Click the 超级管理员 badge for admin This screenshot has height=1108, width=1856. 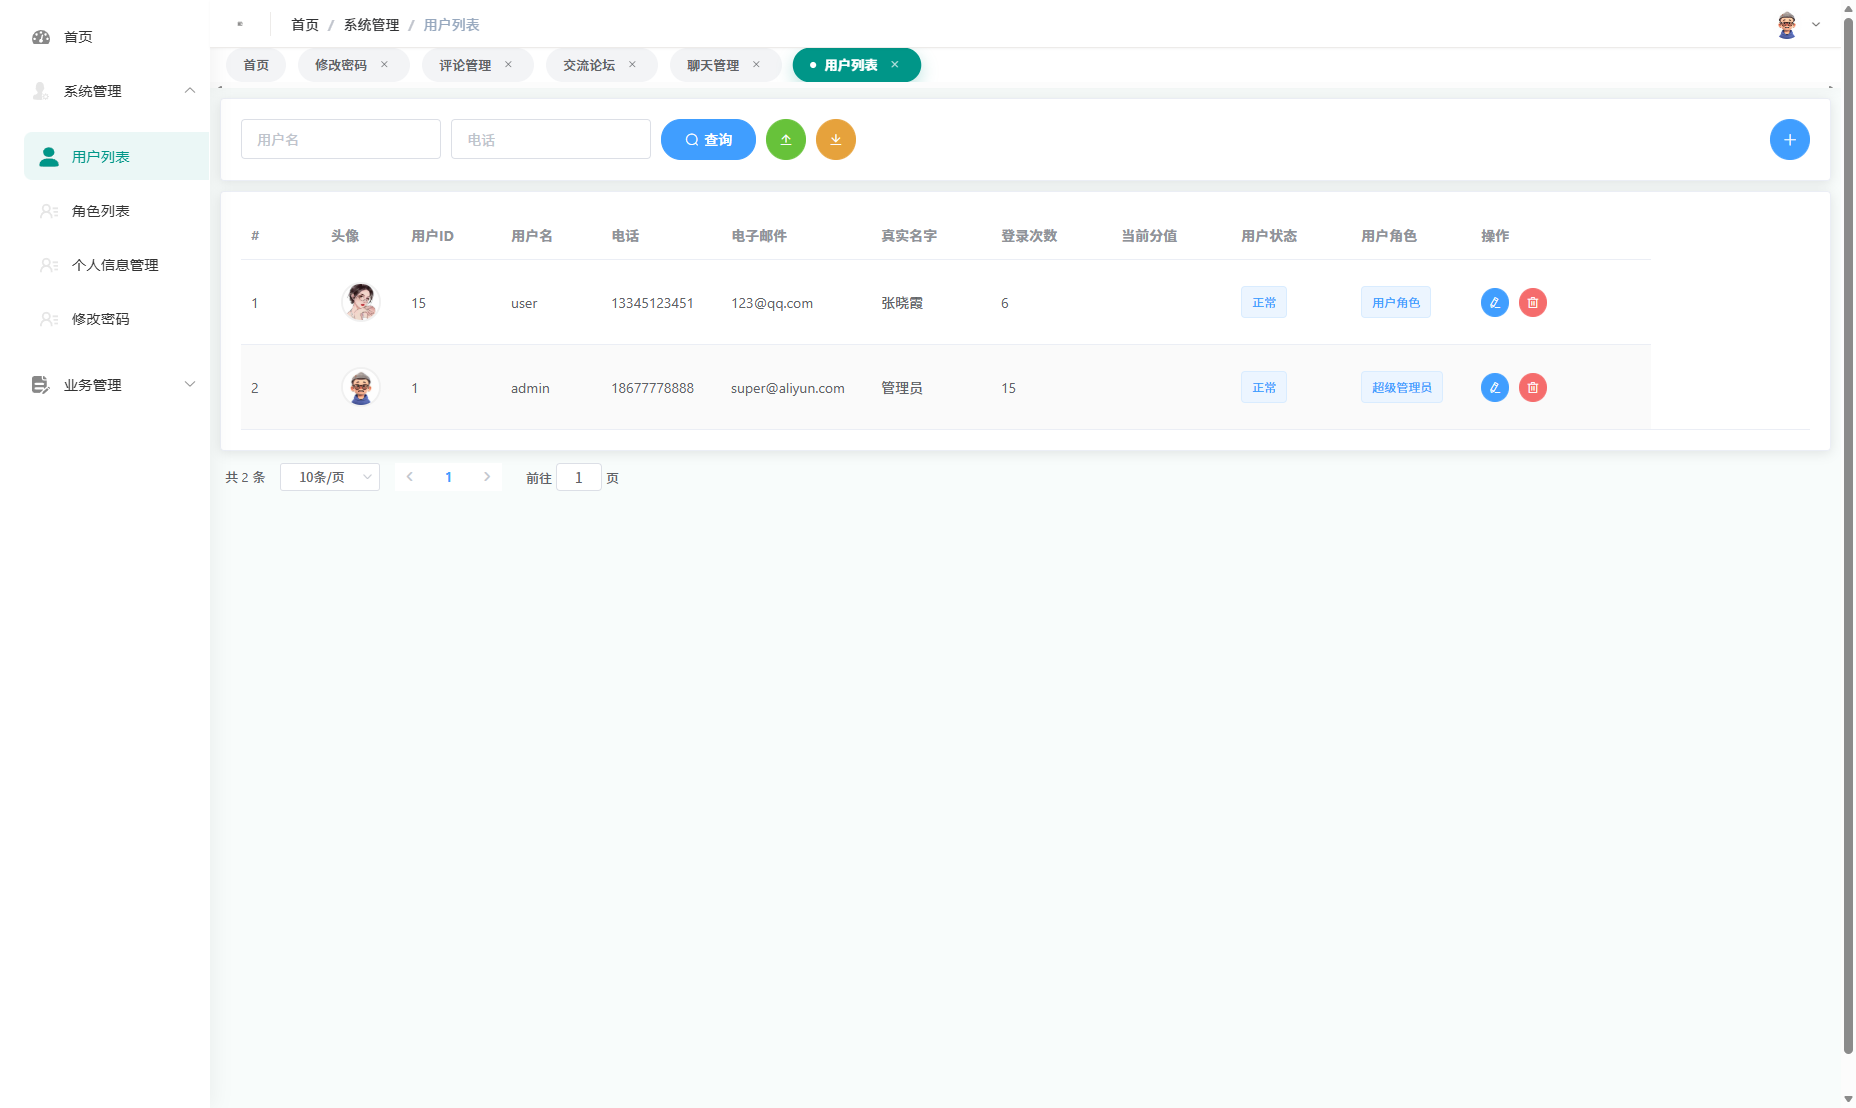click(1401, 387)
